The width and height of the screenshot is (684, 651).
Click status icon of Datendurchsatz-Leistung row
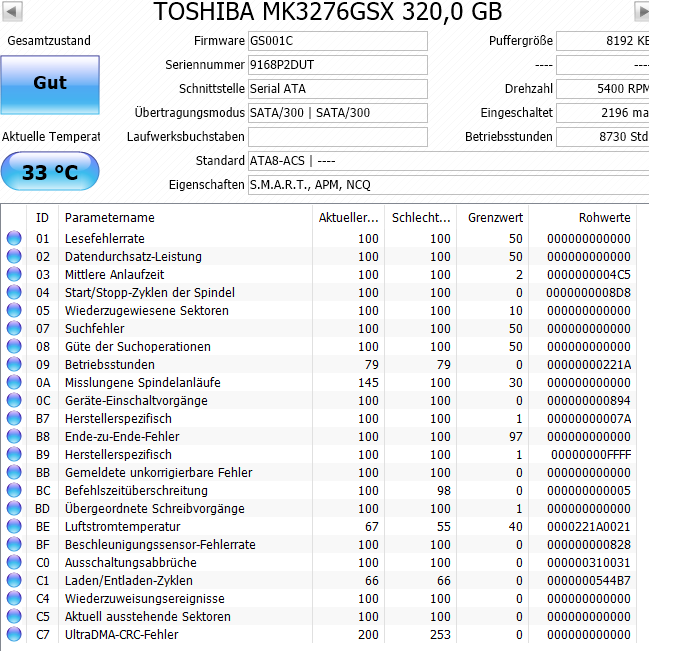(x=14, y=256)
